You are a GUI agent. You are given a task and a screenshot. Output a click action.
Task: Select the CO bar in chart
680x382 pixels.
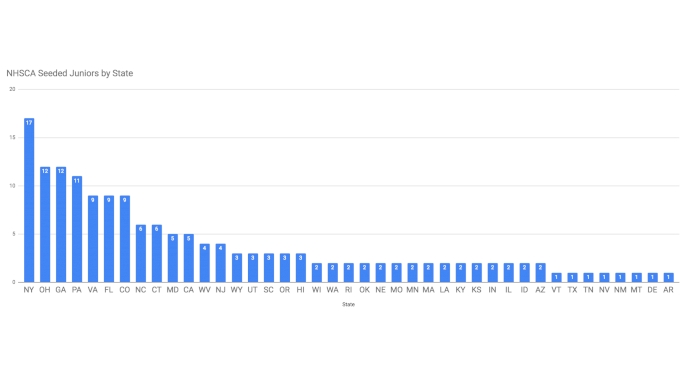(125, 239)
